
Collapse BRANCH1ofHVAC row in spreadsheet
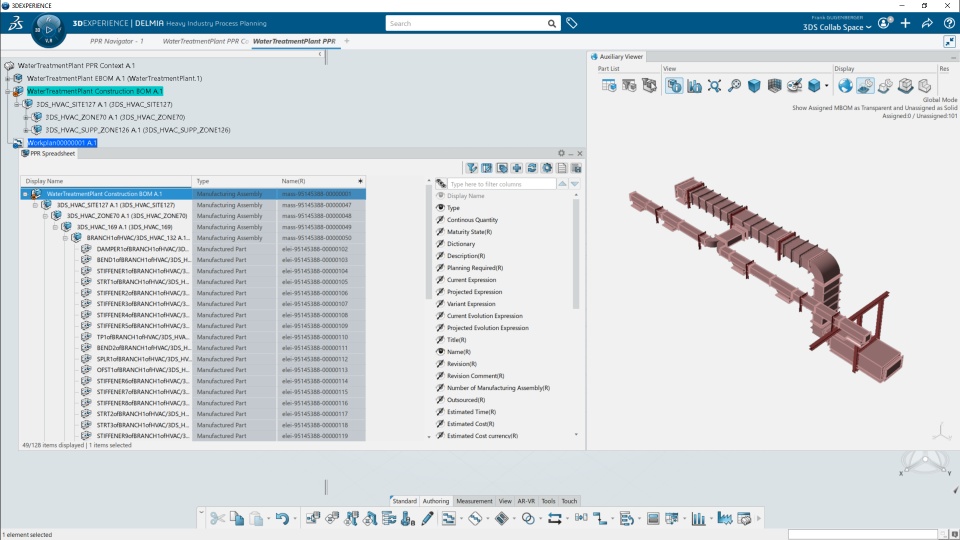coord(65,238)
